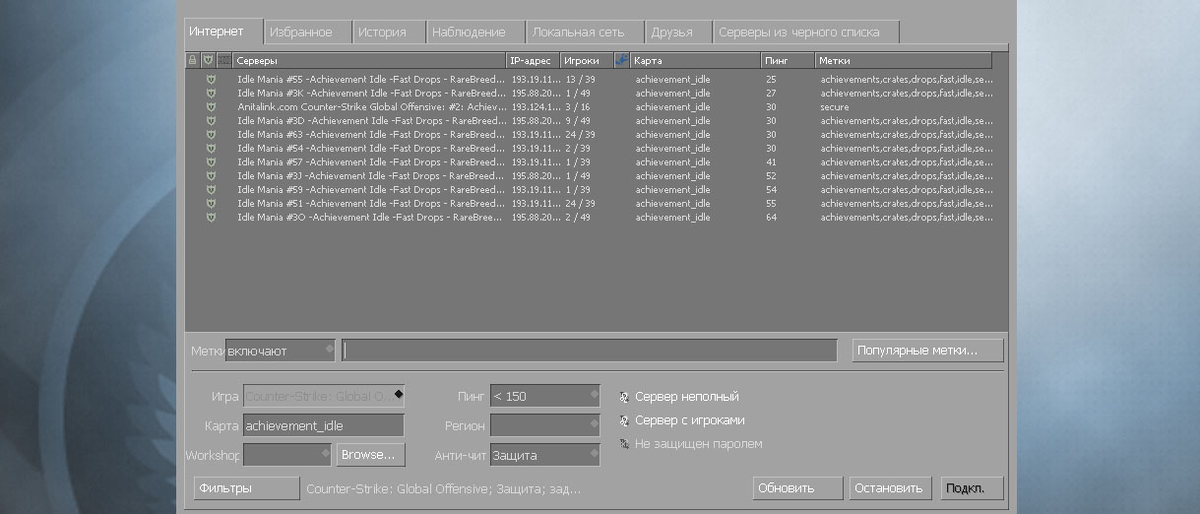The image size is (1200, 514).
Task: Click the tags text field next to включают
Action: (590, 351)
